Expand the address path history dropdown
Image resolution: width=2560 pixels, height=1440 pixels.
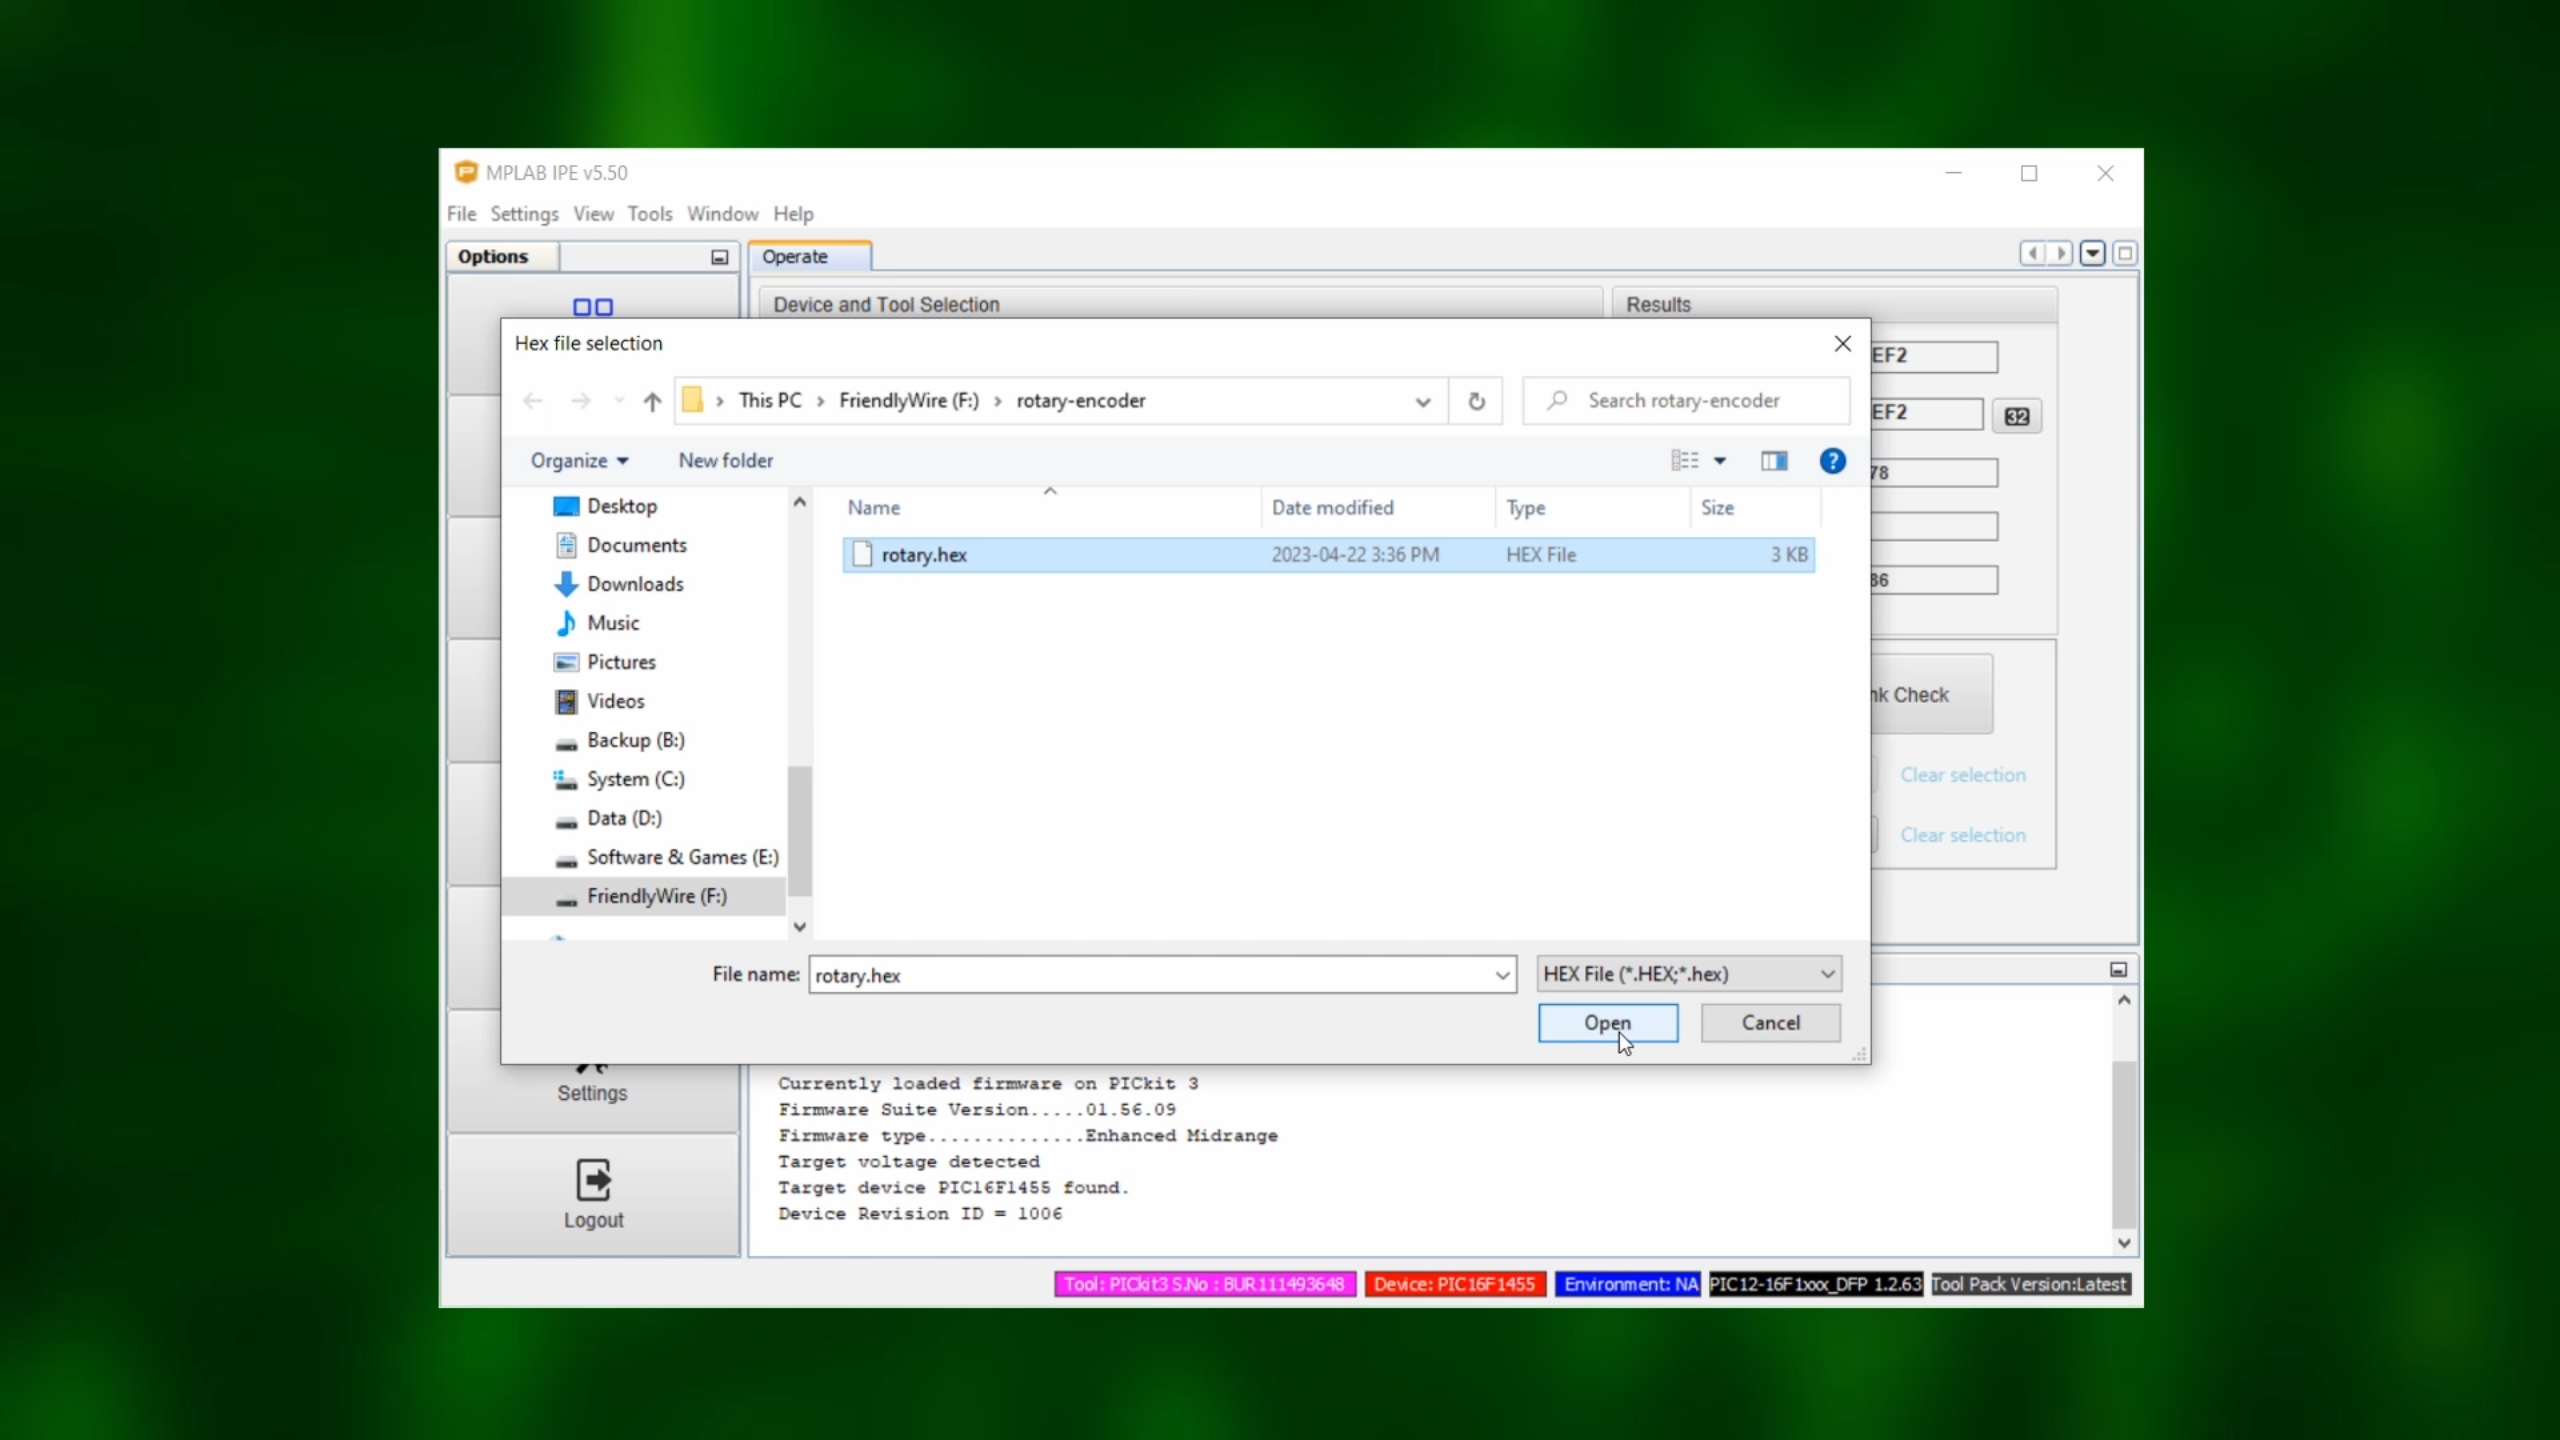[1422, 402]
